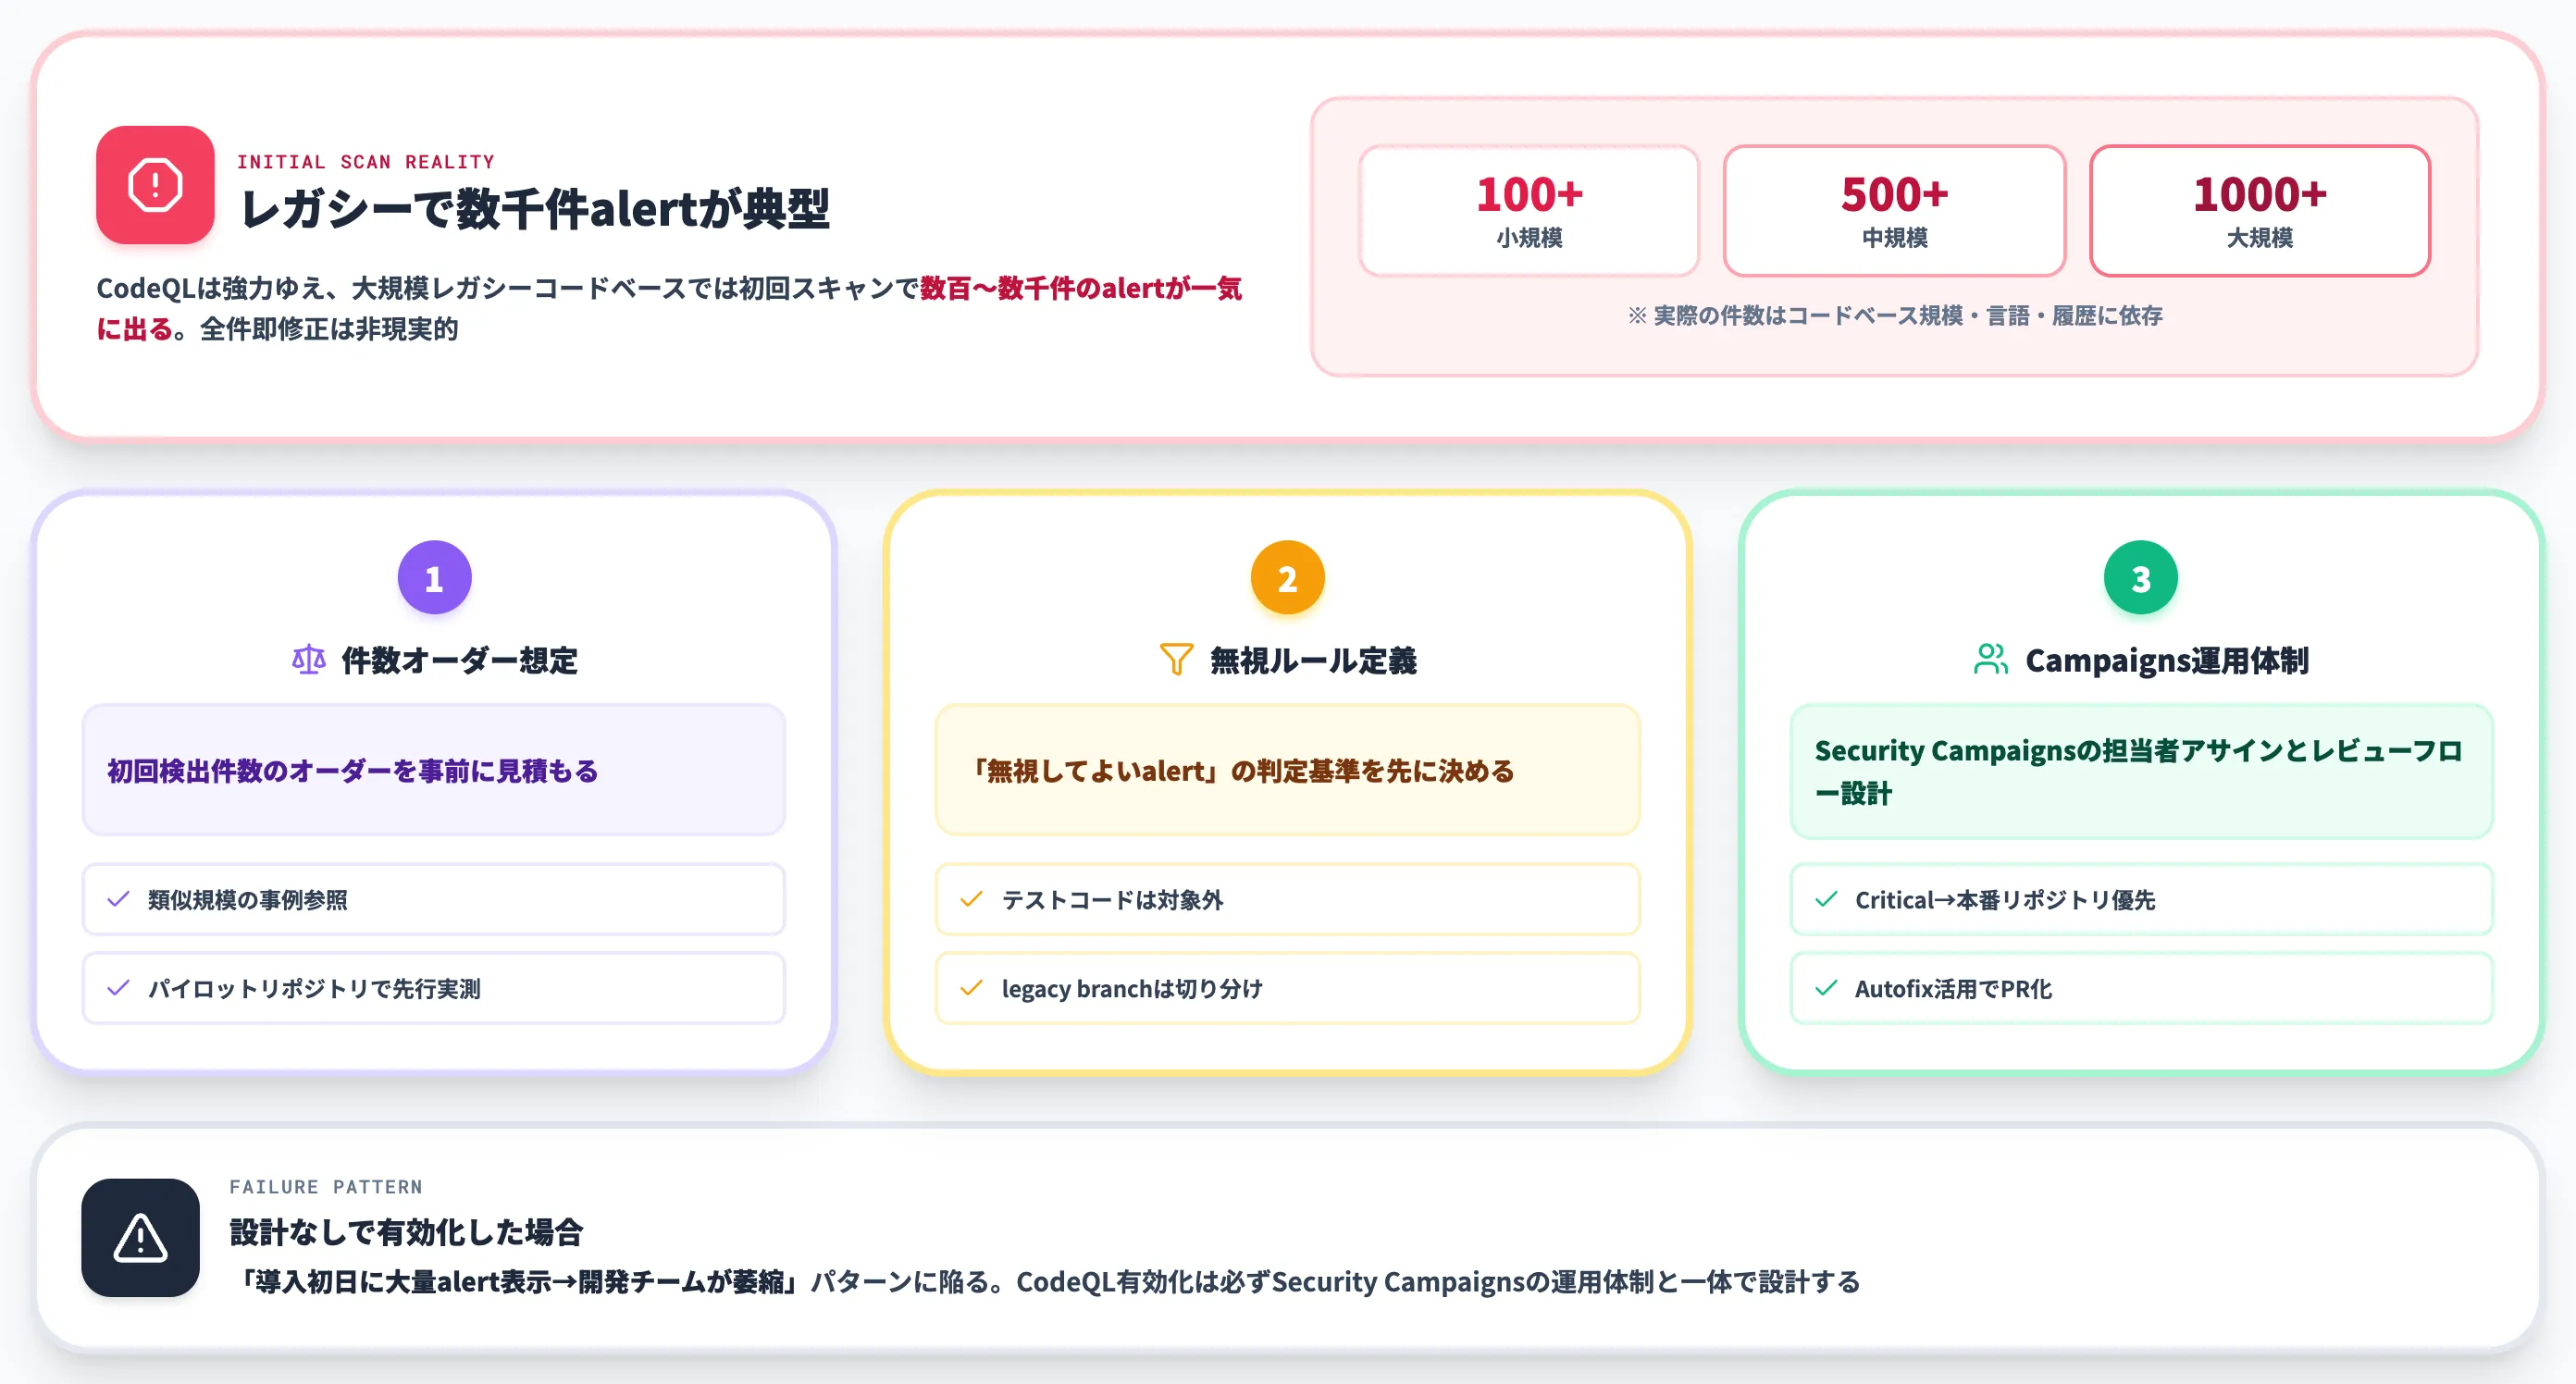Click list item 類似規模の事例参照
The image size is (2576, 1384).
point(434,899)
